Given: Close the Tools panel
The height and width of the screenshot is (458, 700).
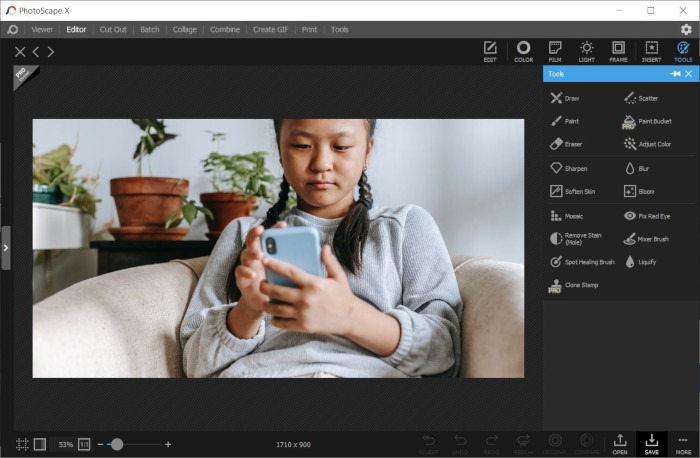Looking at the screenshot, I should (x=688, y=74).
